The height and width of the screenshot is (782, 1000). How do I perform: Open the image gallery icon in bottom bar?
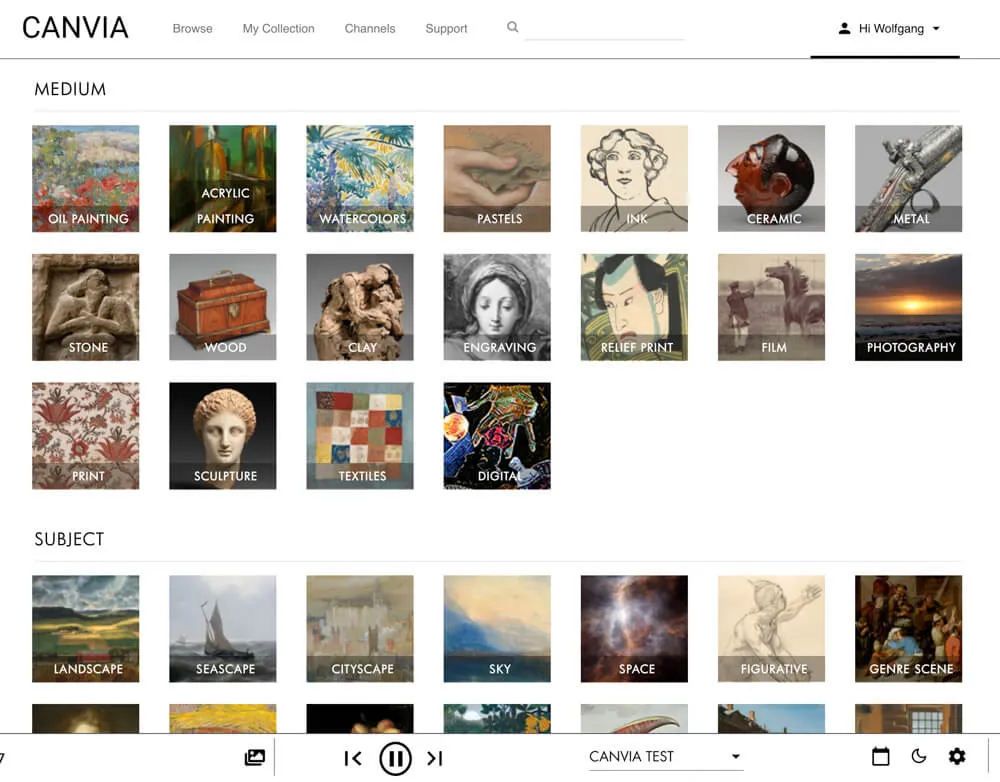click(x=254, y=757)
